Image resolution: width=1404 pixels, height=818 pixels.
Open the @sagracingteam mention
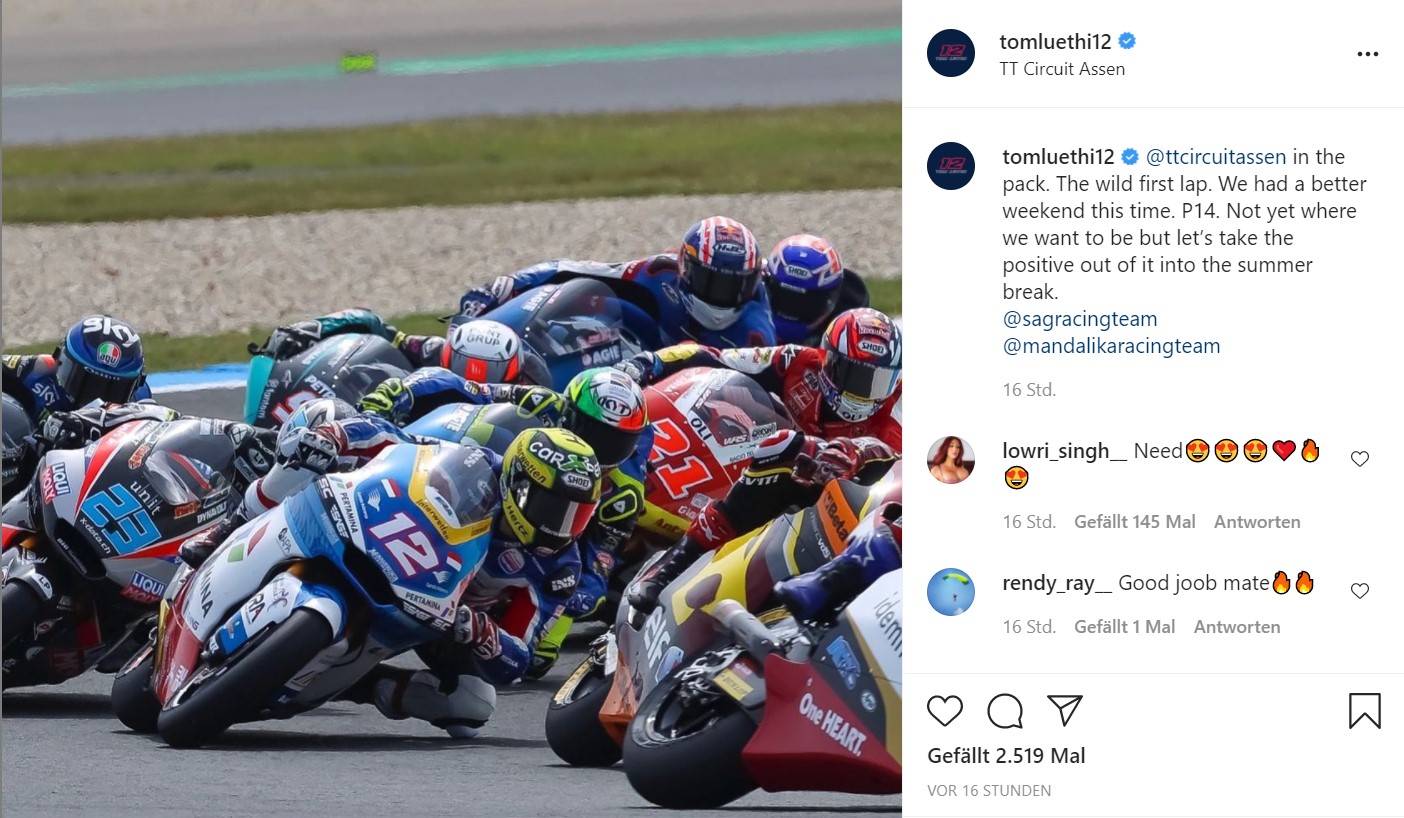pyautogui.click(x=1080, y=319)
